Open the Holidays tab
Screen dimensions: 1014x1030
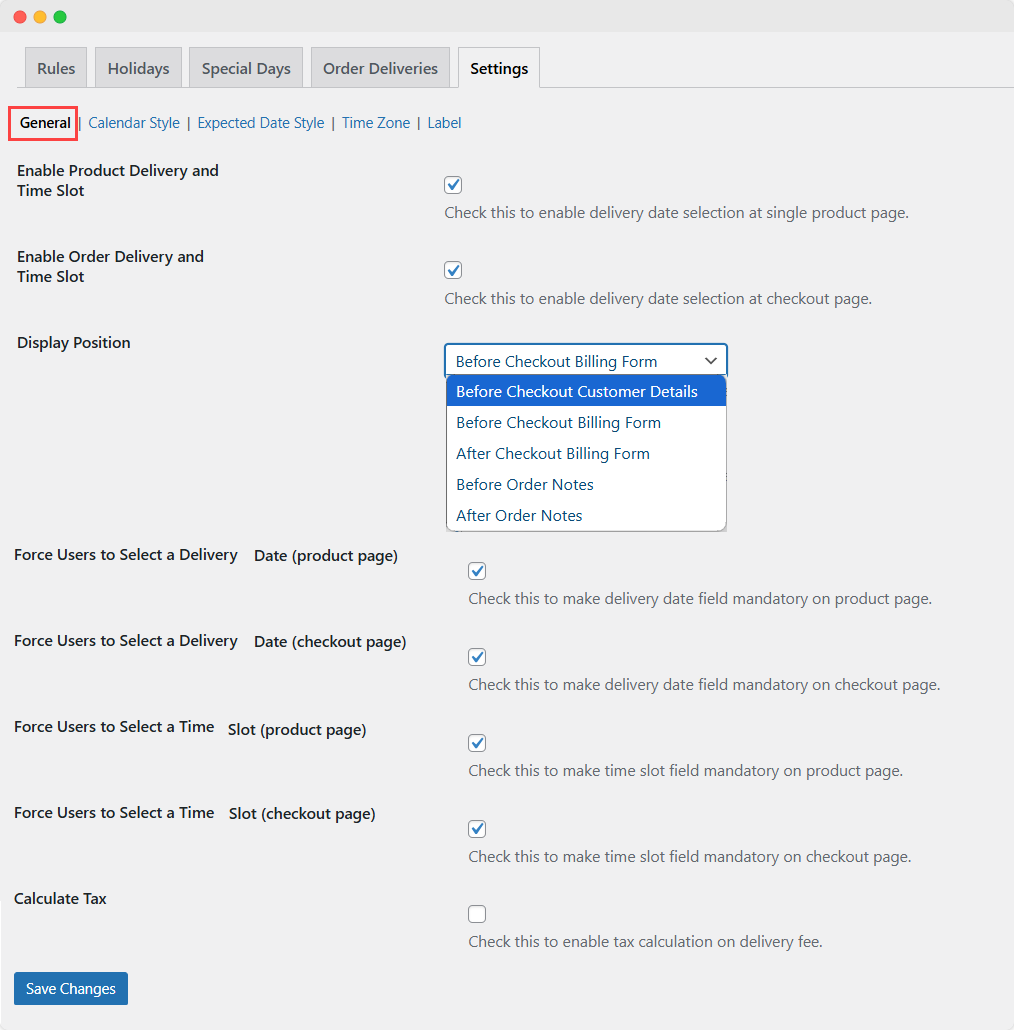click(138, 67)
